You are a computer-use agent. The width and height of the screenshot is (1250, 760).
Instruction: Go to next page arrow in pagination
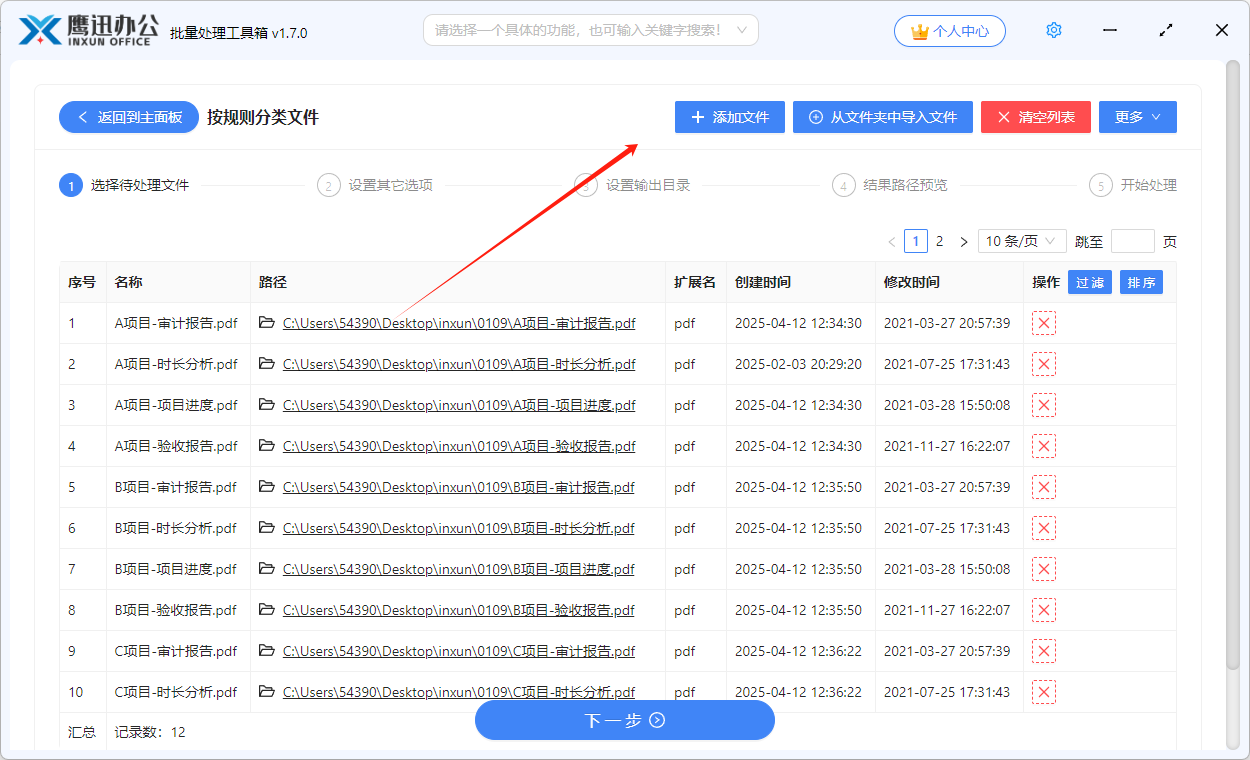[x=963, y=242]
